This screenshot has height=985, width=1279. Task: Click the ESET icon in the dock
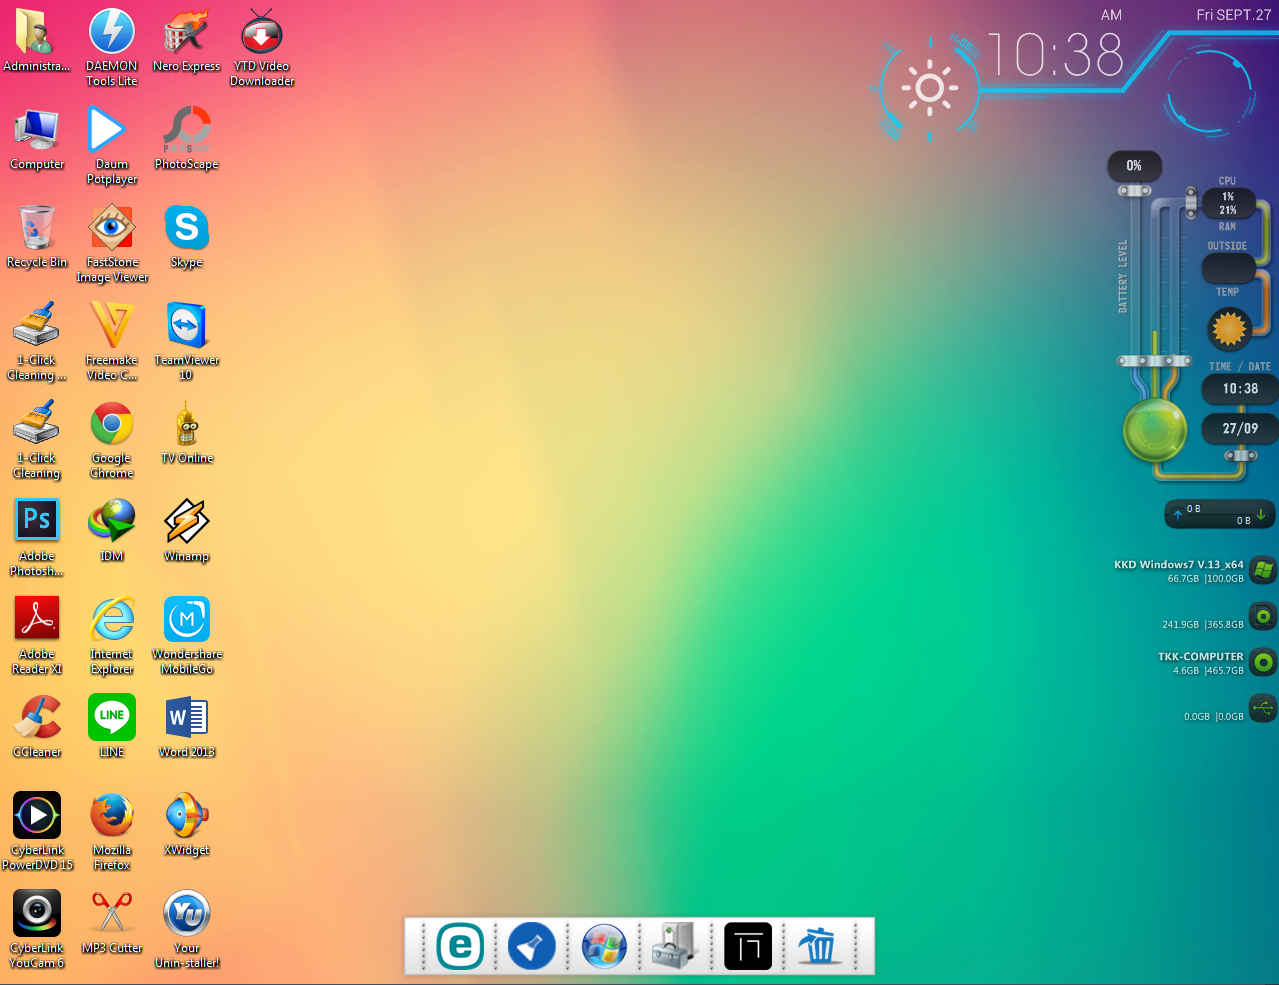pos(460,946)
